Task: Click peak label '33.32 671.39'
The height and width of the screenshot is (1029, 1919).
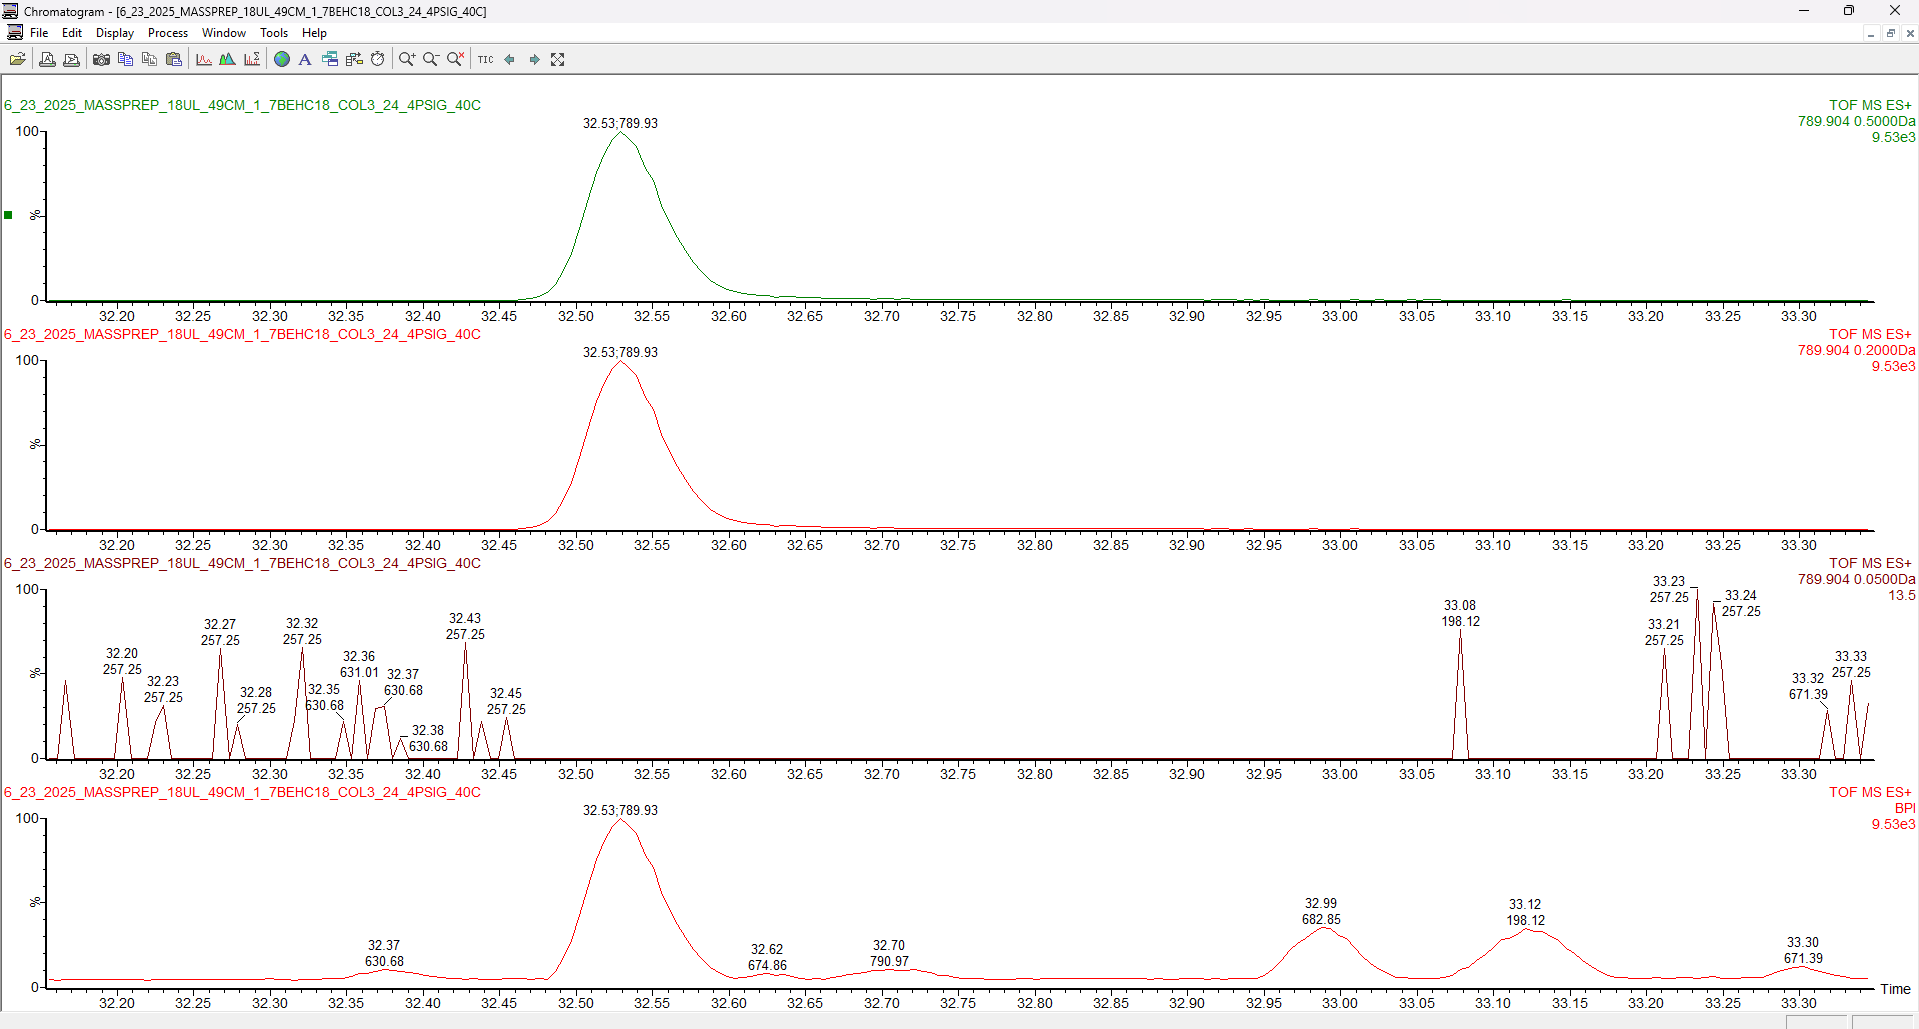Action: tap(1808, 686)
